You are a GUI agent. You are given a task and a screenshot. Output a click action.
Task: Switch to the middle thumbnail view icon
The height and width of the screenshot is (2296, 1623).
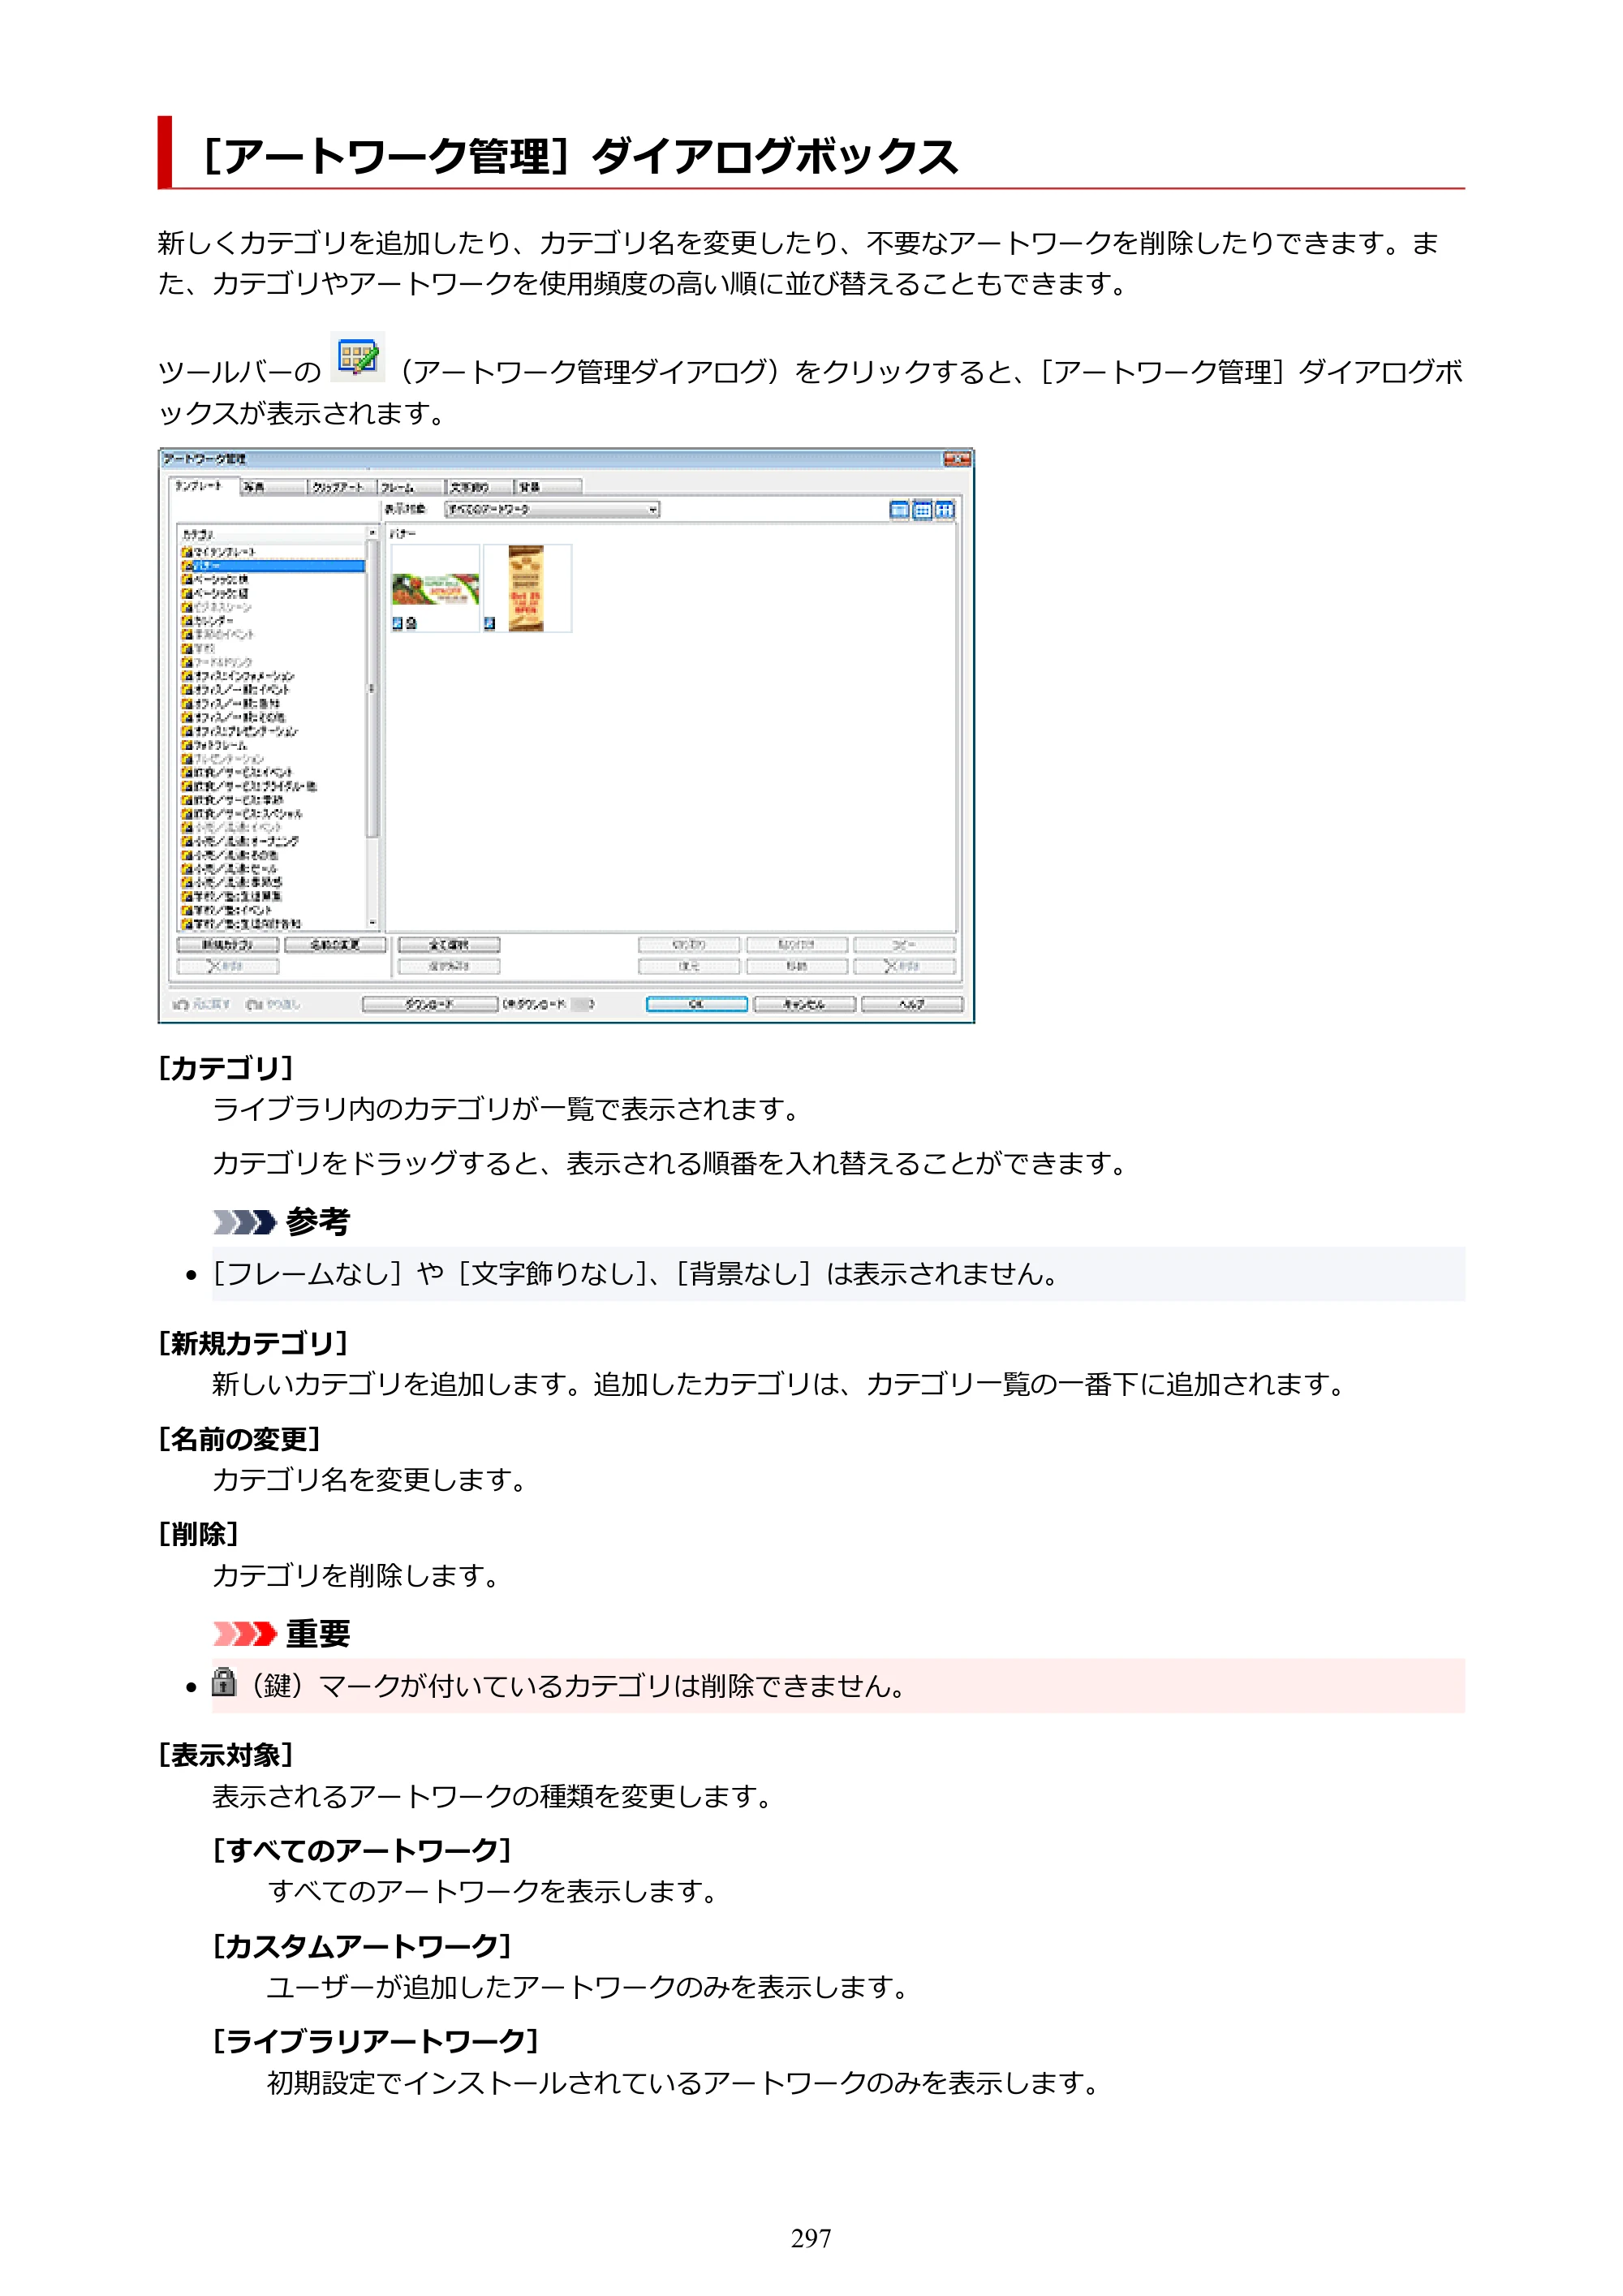[x=922, y=510]
